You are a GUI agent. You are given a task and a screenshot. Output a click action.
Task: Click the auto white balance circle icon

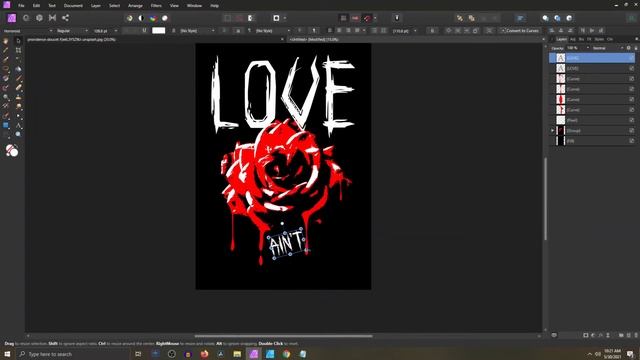[x=165, y=18]
